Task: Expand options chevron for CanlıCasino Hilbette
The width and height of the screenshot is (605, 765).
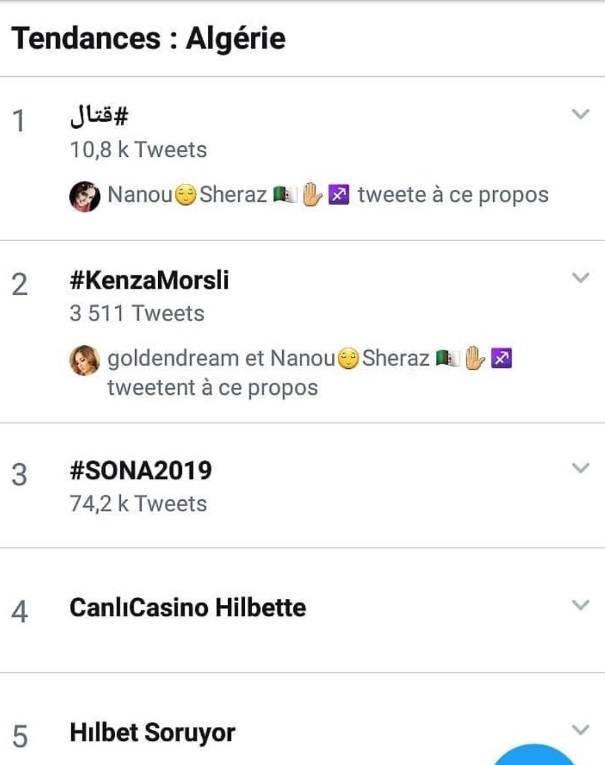Action: [x=580, y=605]
